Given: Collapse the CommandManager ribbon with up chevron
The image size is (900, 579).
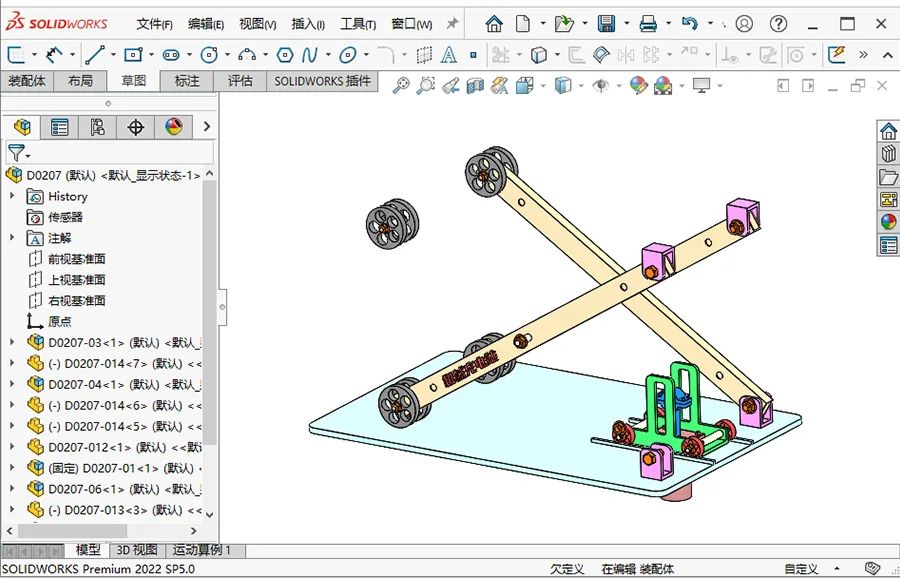Looking at the screenshot, I should [887, 55].
